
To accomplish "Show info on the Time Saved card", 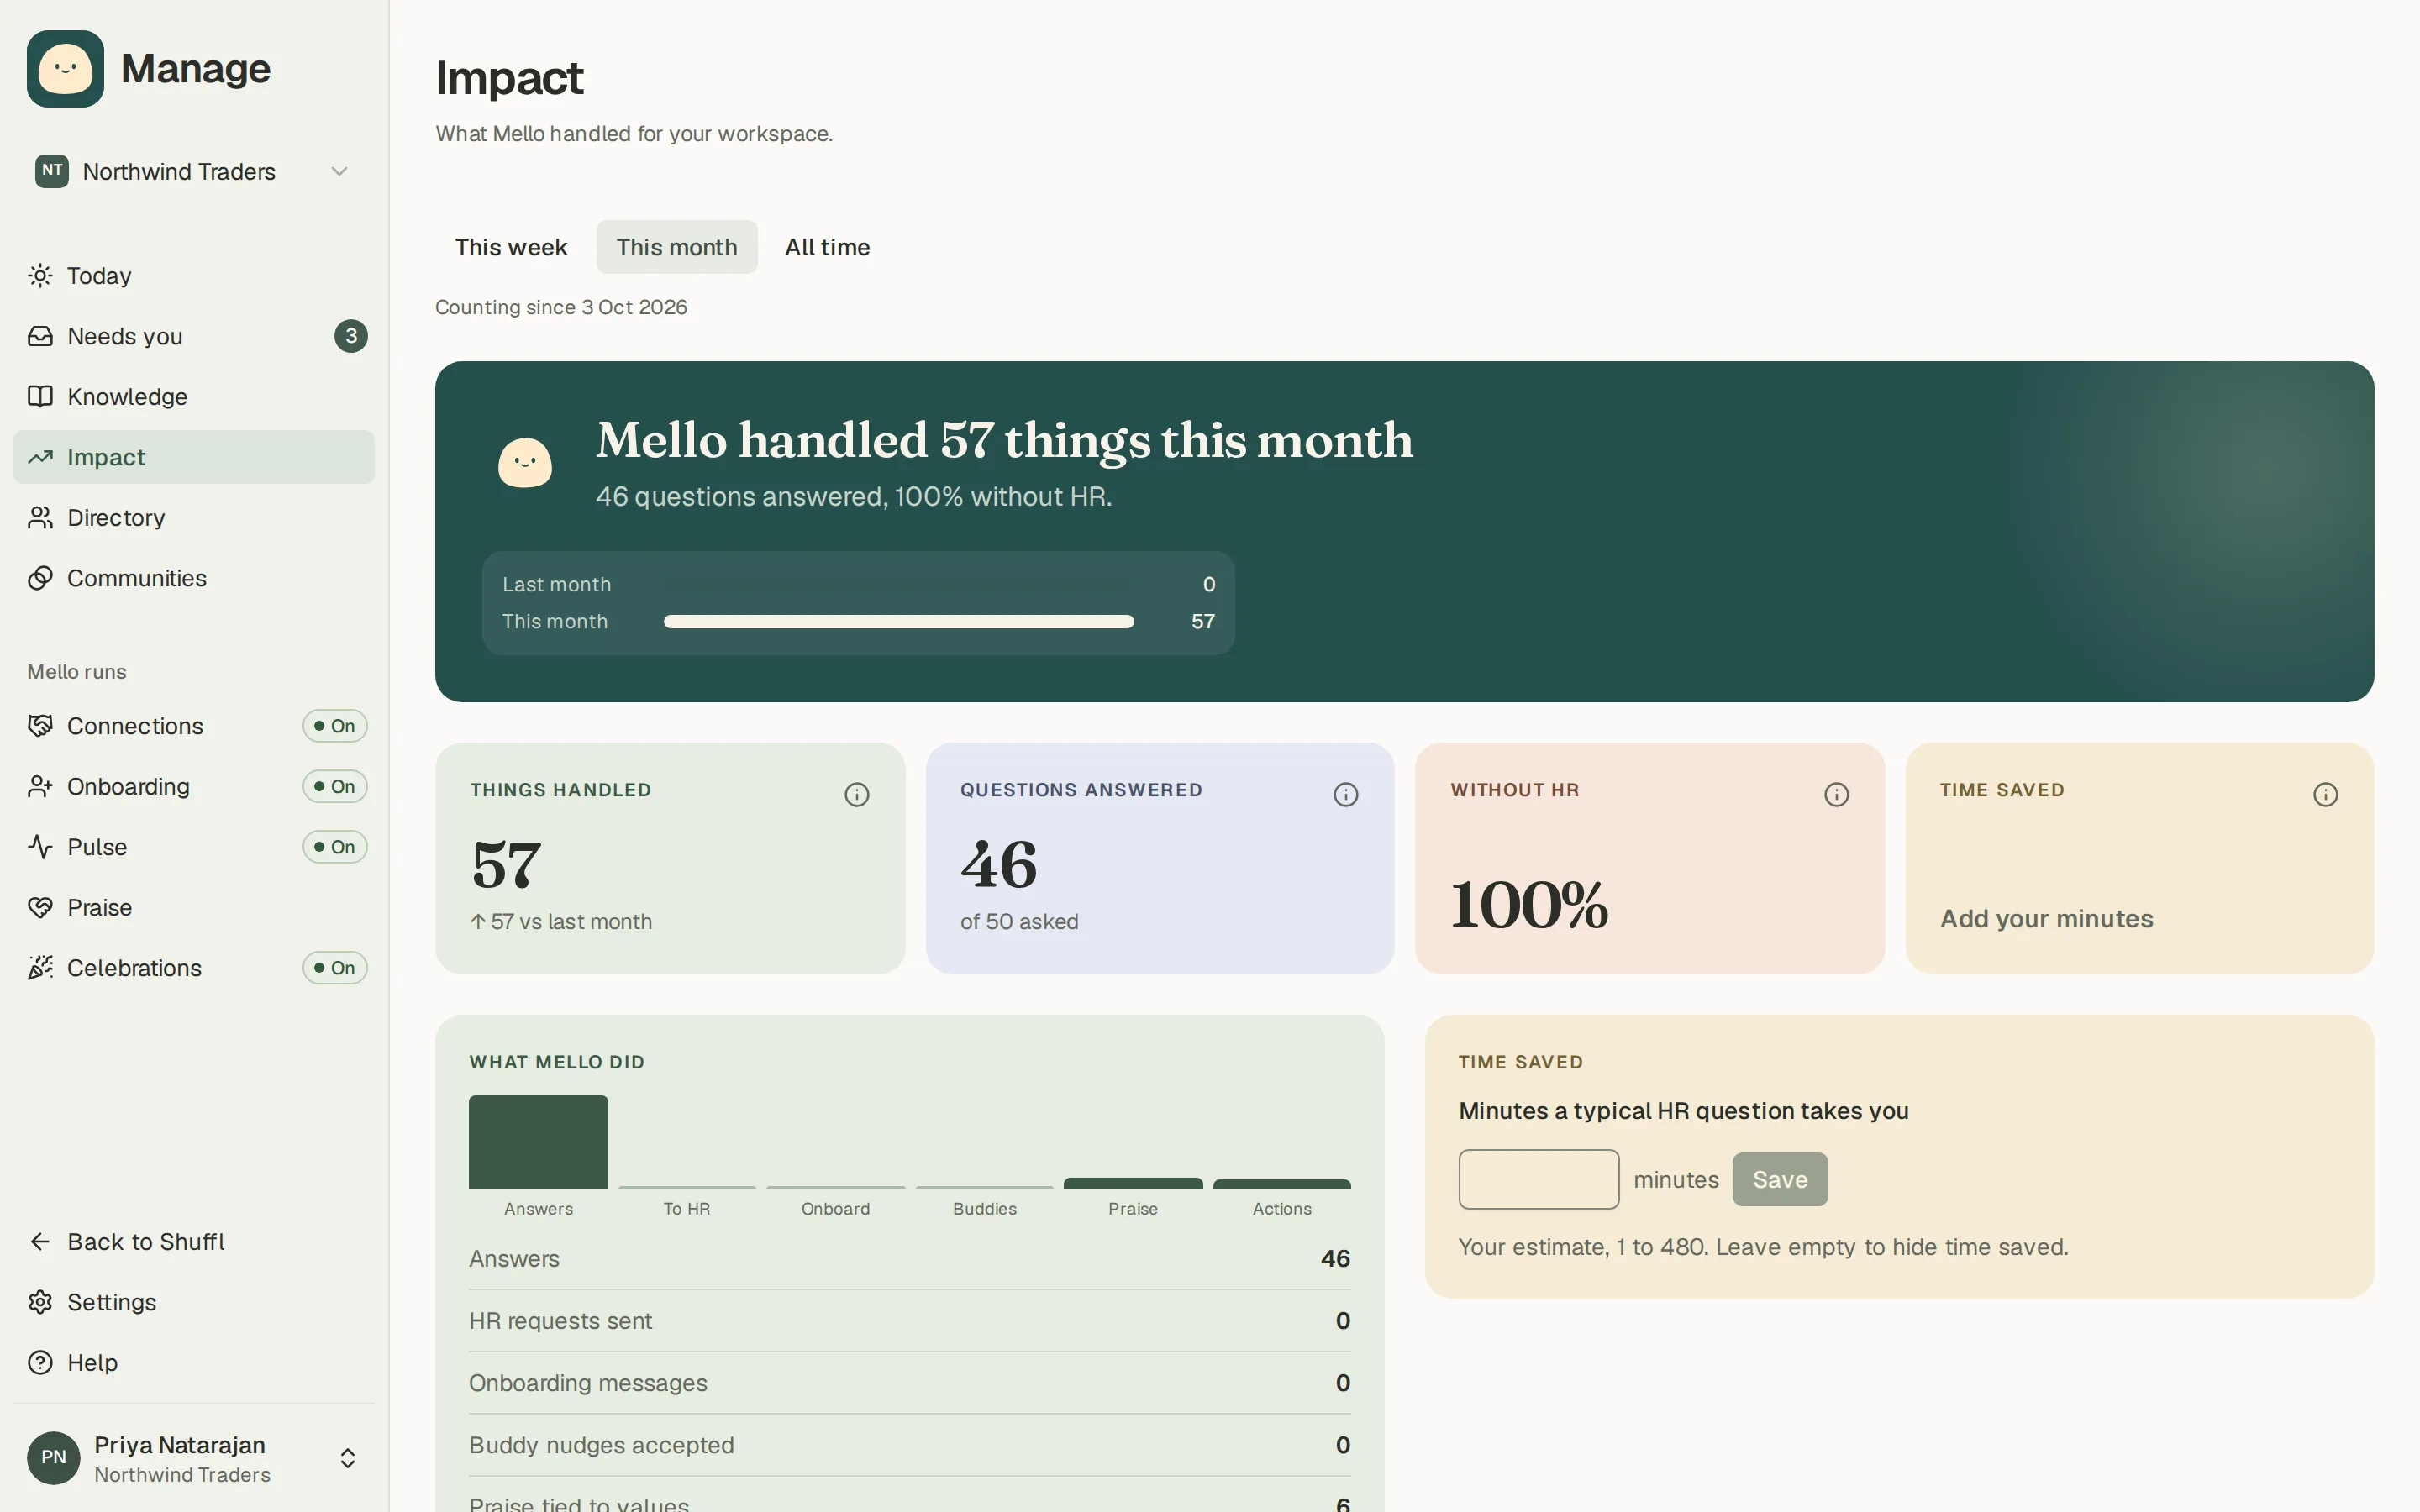I will [2325, 795].
